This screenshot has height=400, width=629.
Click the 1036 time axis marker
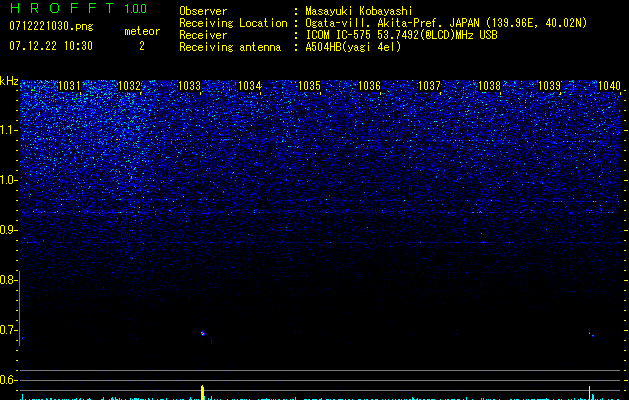pos(369,86)
